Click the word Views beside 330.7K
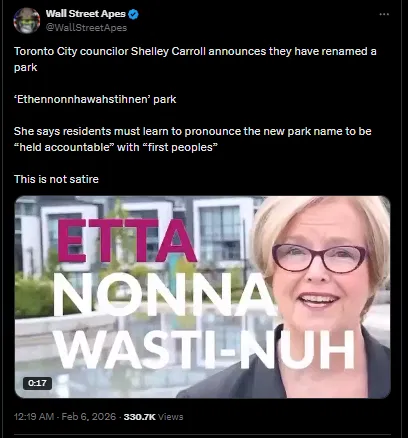408x438 pixels. click(x=171, y=417)
